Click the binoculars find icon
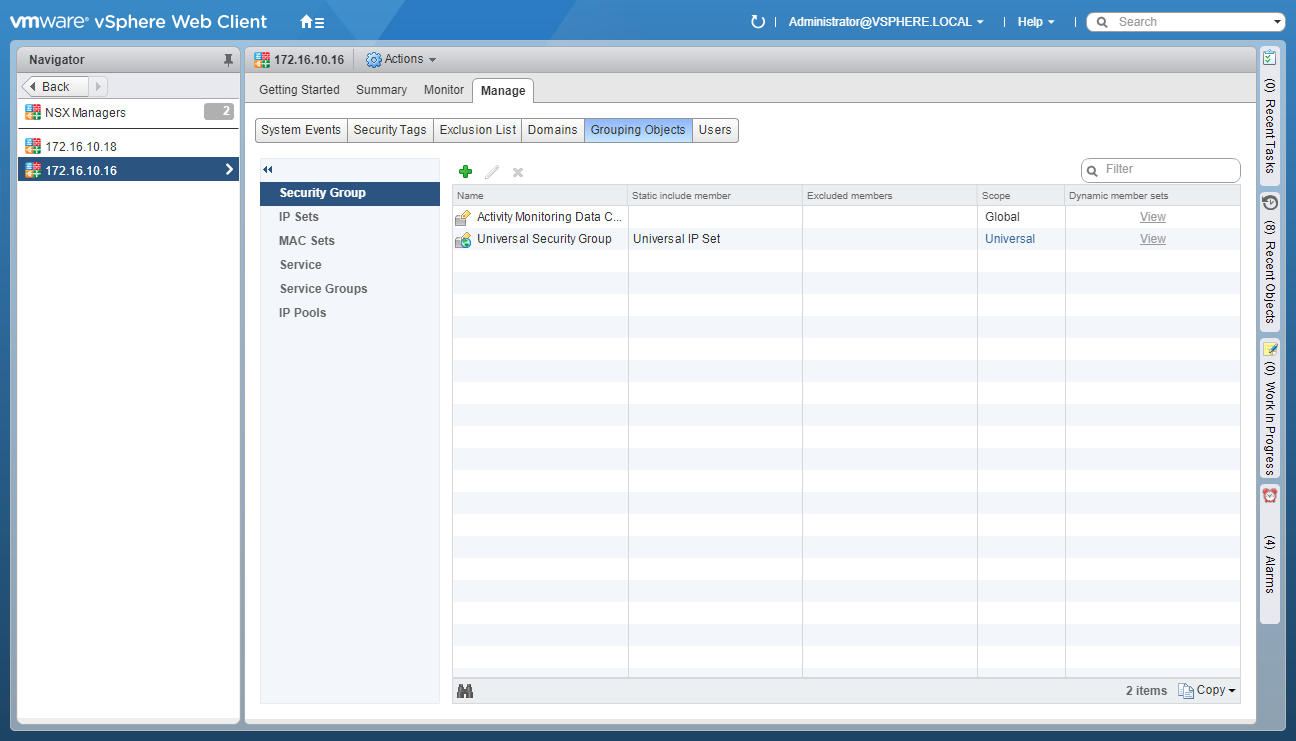1296x741 pixels. tap(465, 691)
